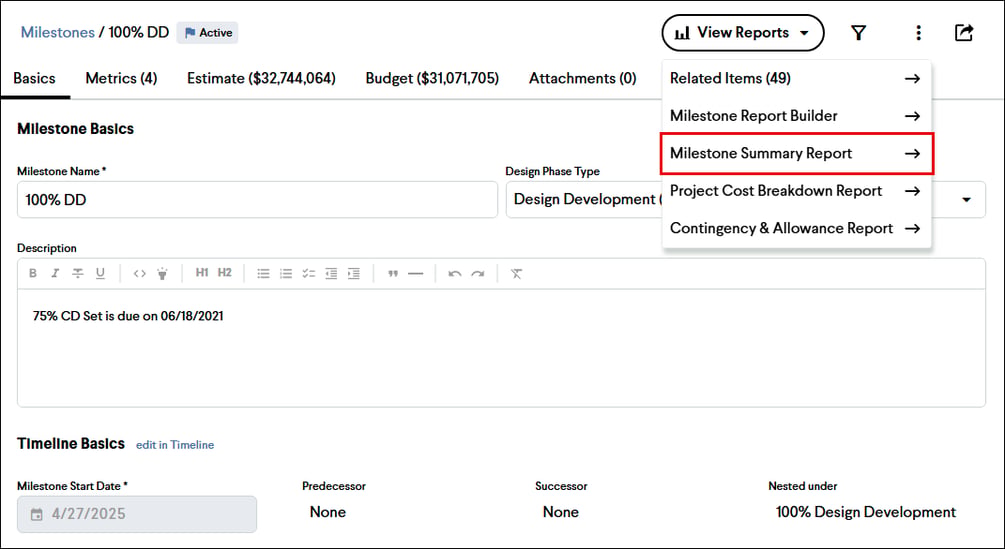Open the filter funnel icon
Viewport: 1005px width, 549px height.
pos(858,33)
